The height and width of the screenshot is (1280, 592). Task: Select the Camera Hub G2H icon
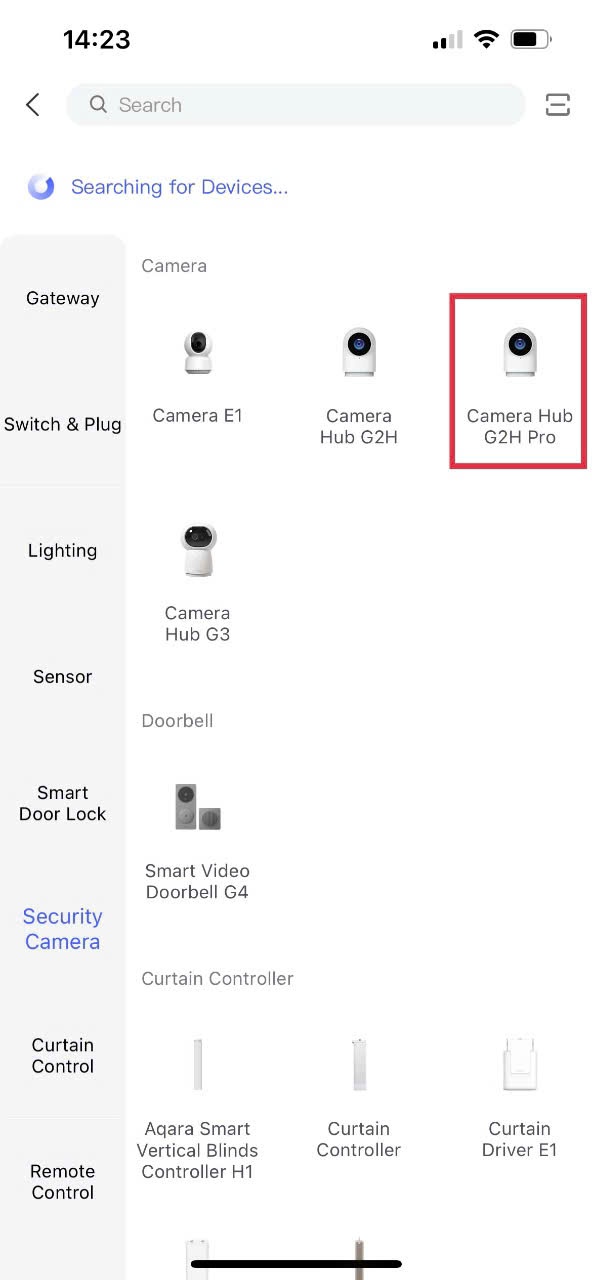(x=360, y=349)
